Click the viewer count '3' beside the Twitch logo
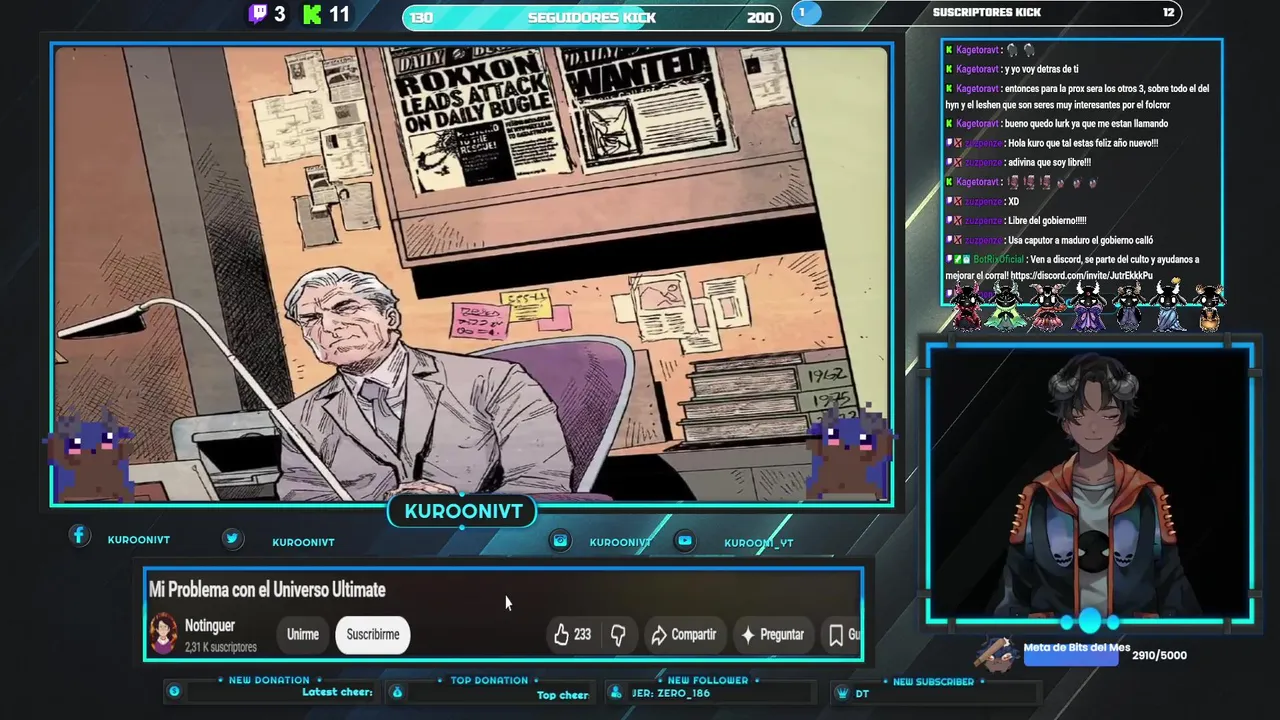The image size is (1280, 720). [x=280, y=14]
